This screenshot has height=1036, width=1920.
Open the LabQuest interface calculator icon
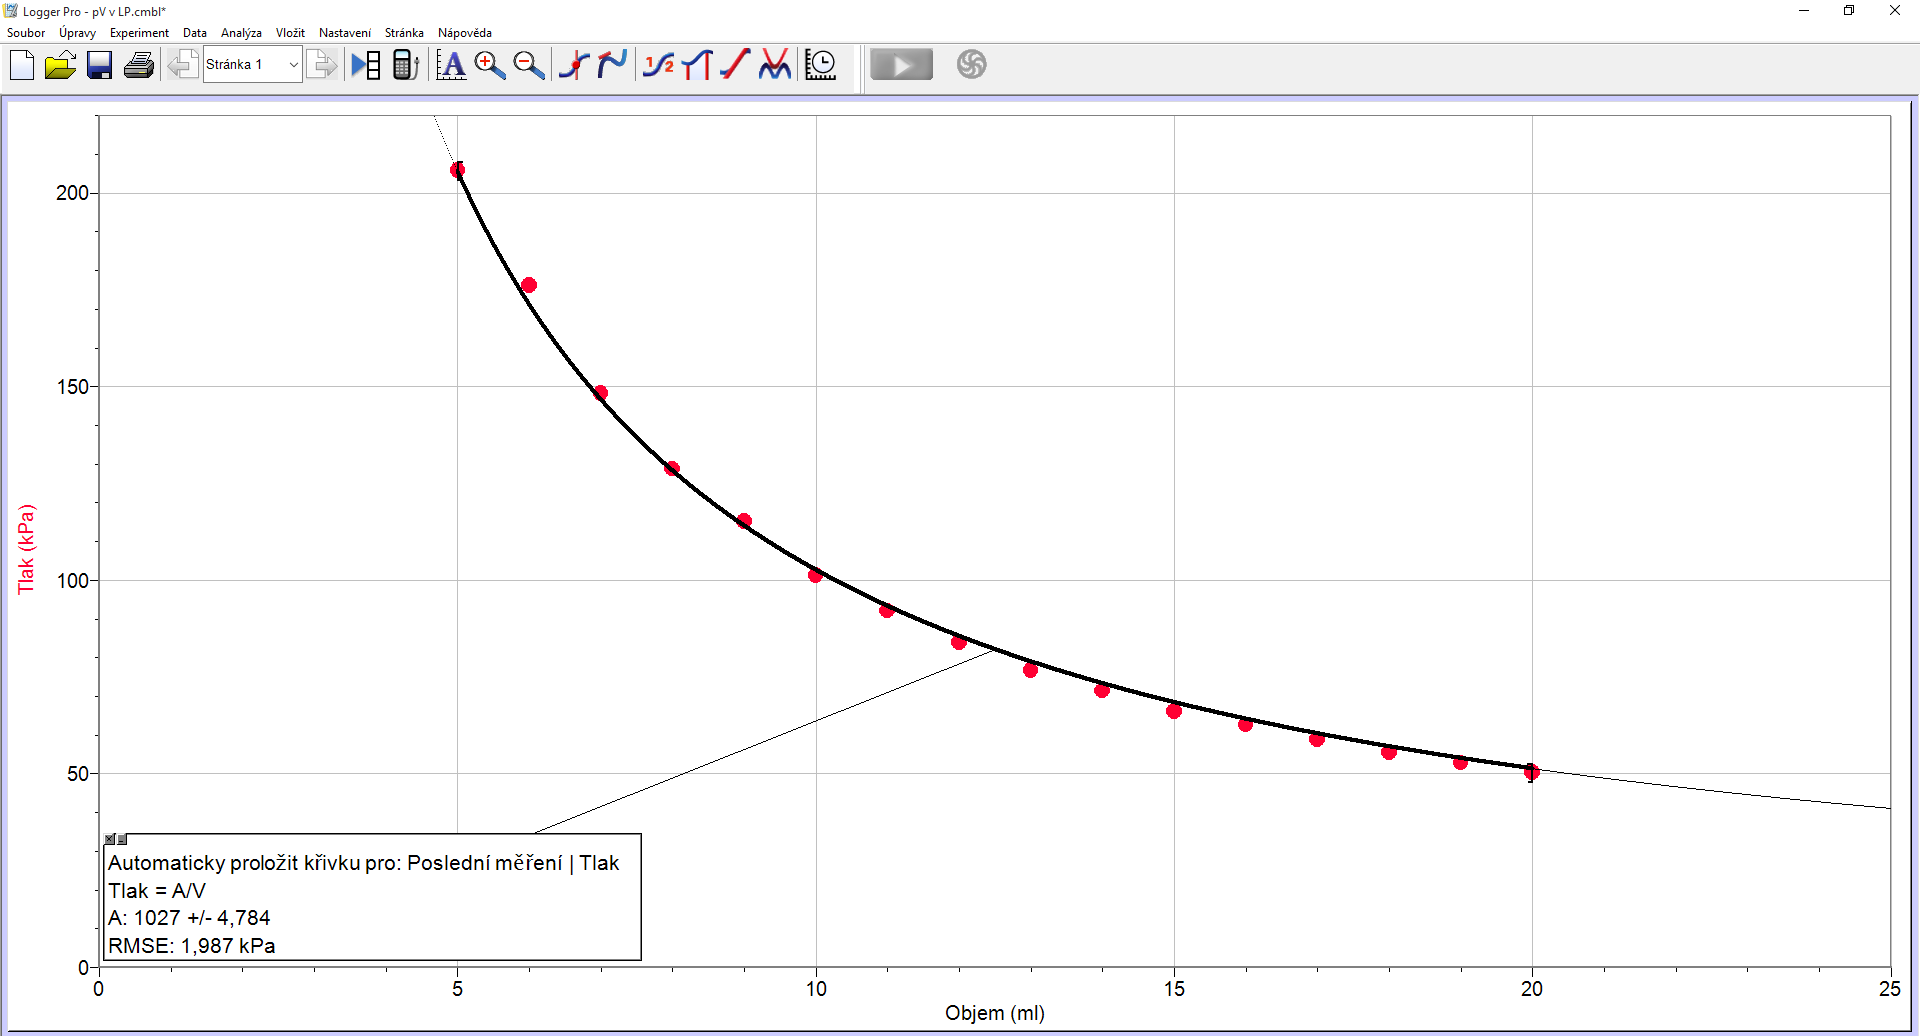405,66
